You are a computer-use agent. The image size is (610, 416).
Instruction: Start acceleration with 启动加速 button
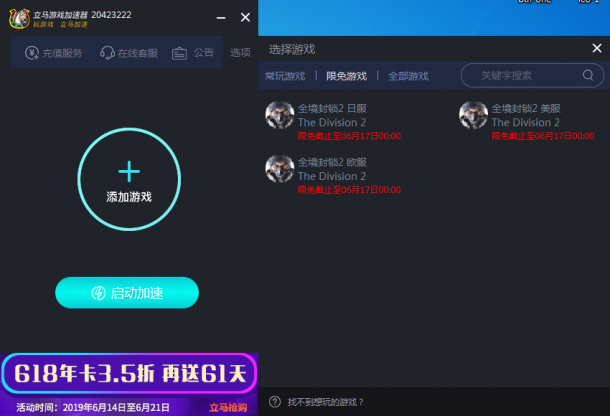point(127,293)
